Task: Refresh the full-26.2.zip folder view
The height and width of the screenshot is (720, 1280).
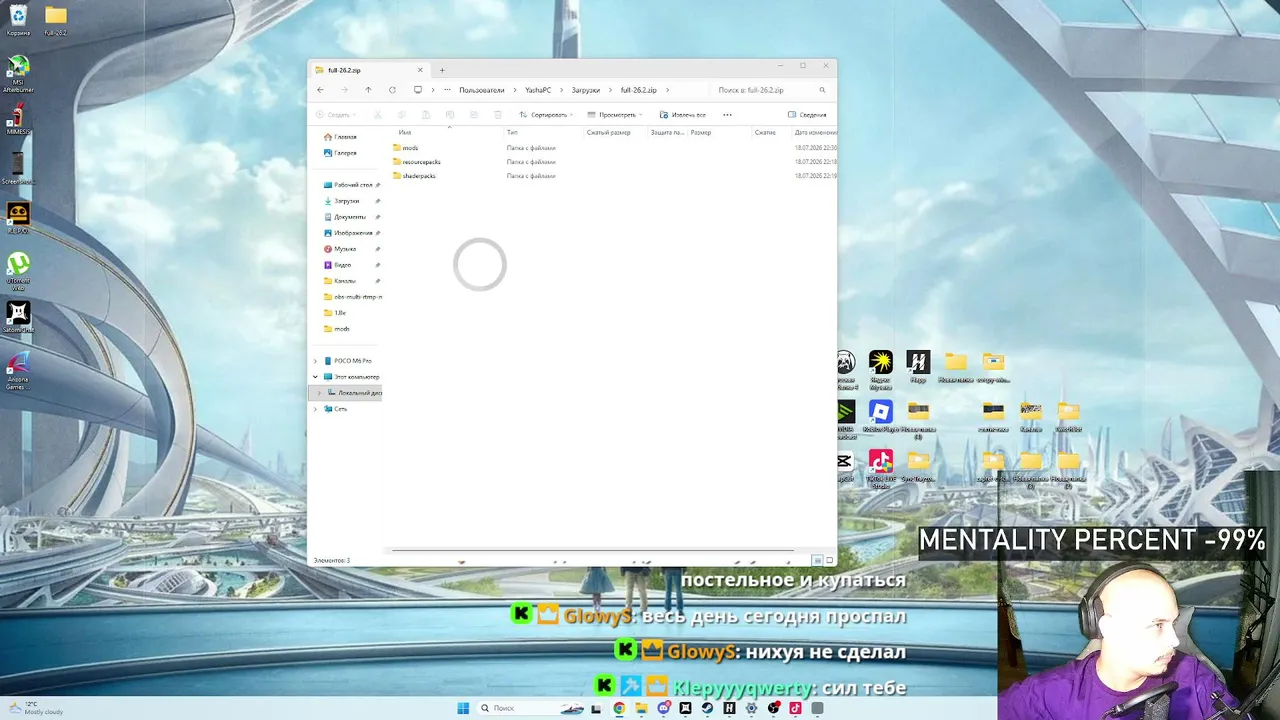Action: (392, 90)
